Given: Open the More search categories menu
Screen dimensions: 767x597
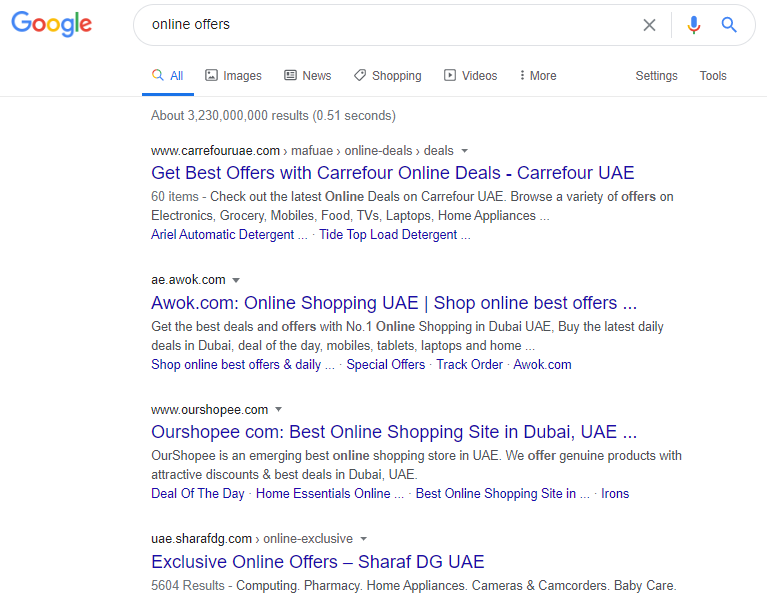Looking at the screenshot, I should [x=538, y=76].
